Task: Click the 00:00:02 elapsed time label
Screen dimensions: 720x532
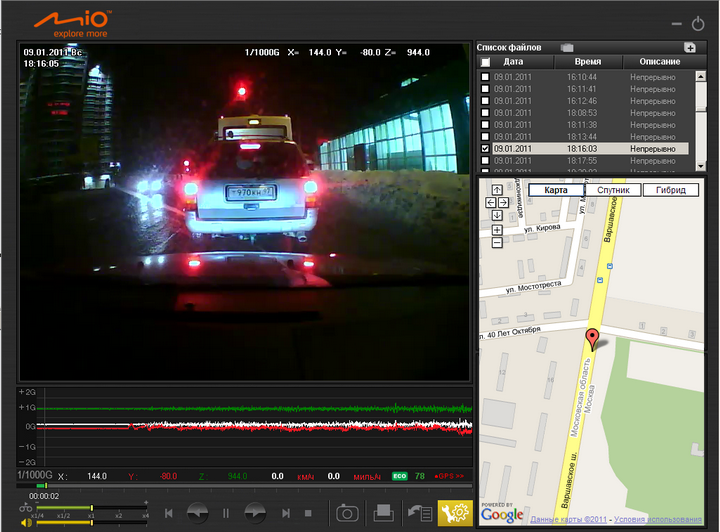Action: click(44, 496)
